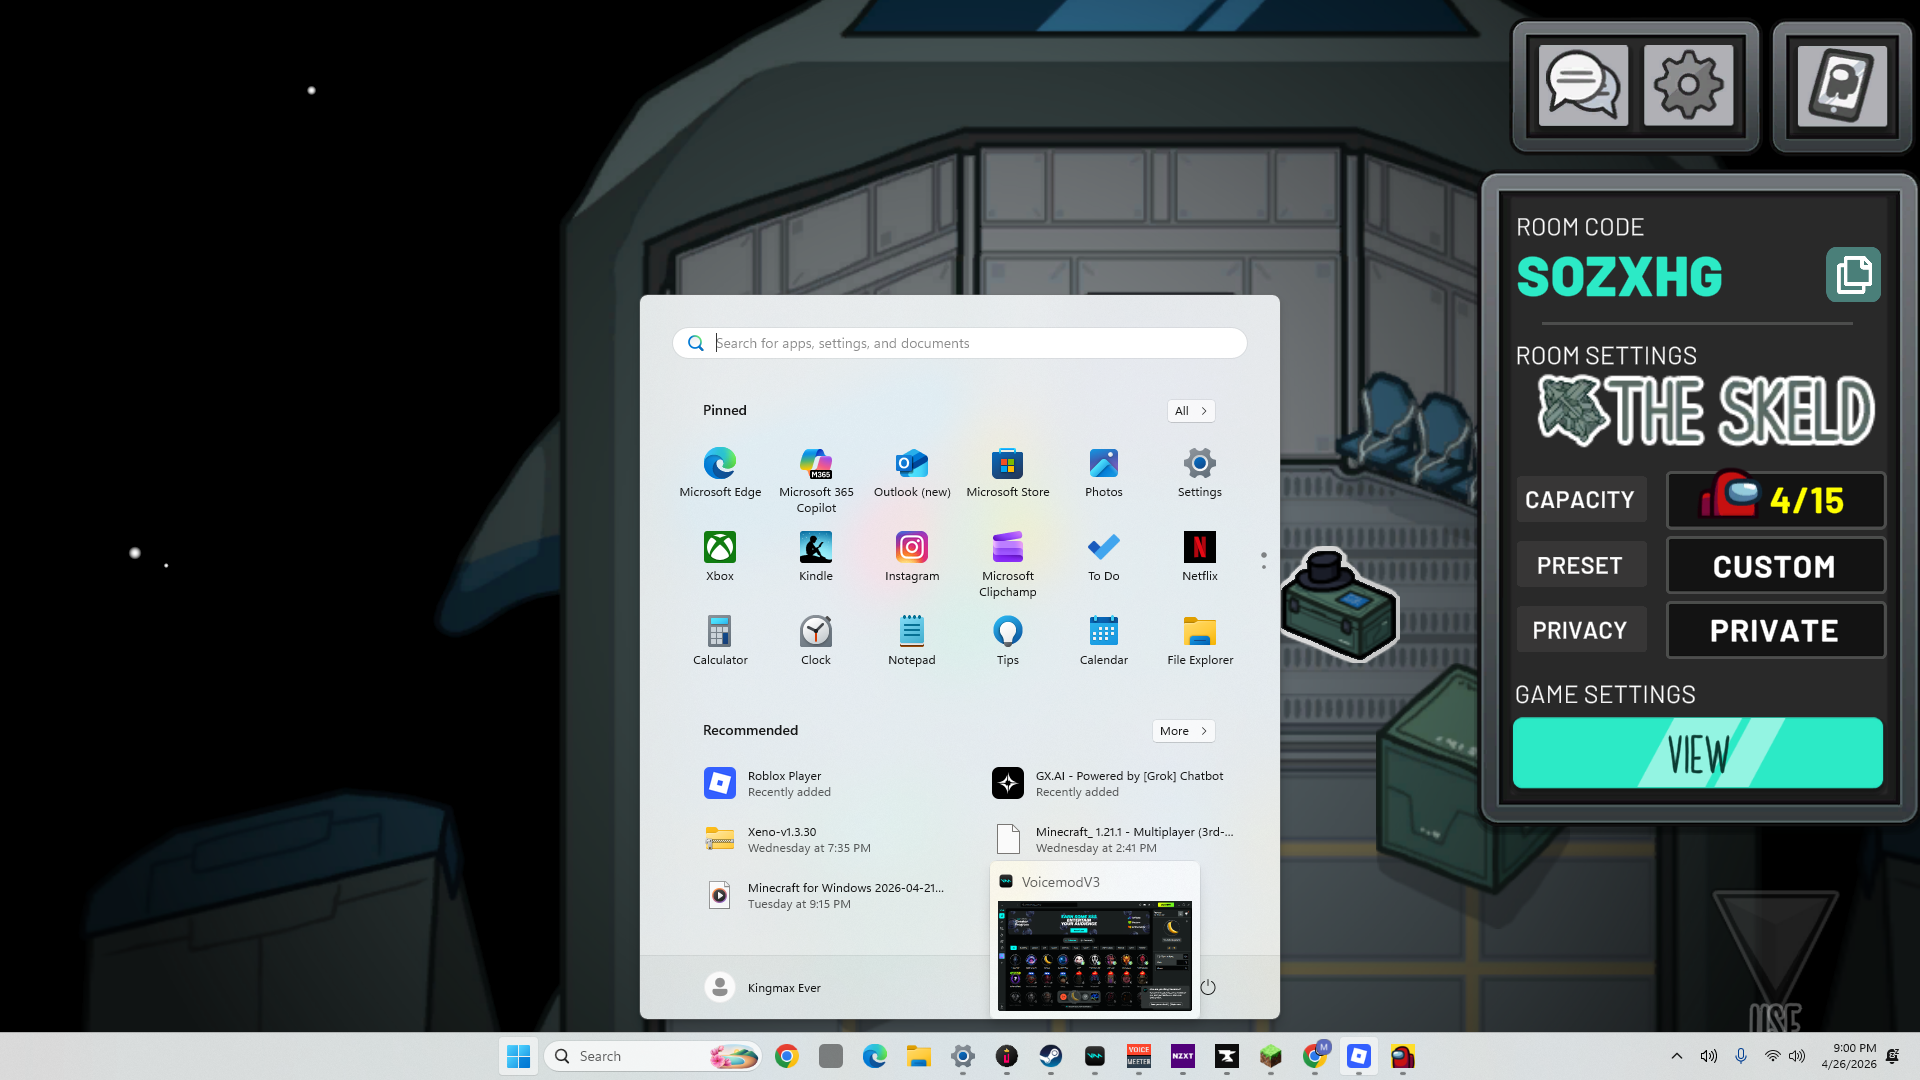
Task: Open taskbar File Explorer folder icon
Action: (x=919, y=1056)
